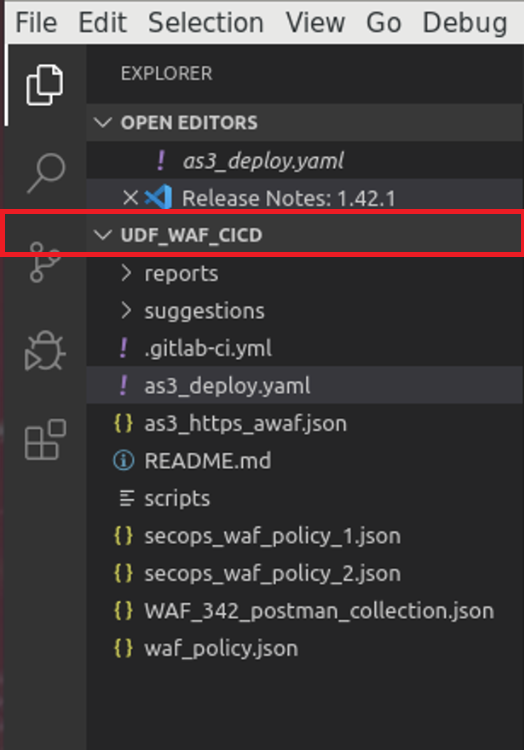Open the Extensions blocks icon

point(45,440)
